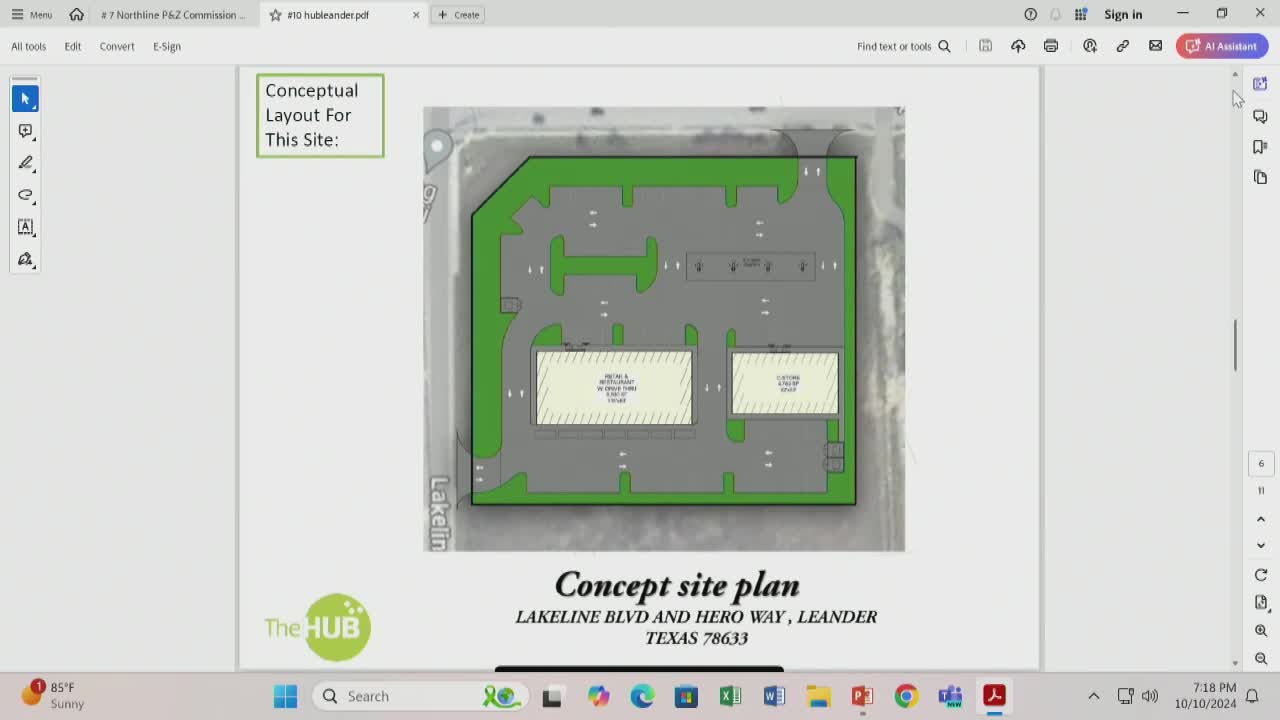Click Sign in
This screenshot has width=1280, height=720.
[1123, 14]
